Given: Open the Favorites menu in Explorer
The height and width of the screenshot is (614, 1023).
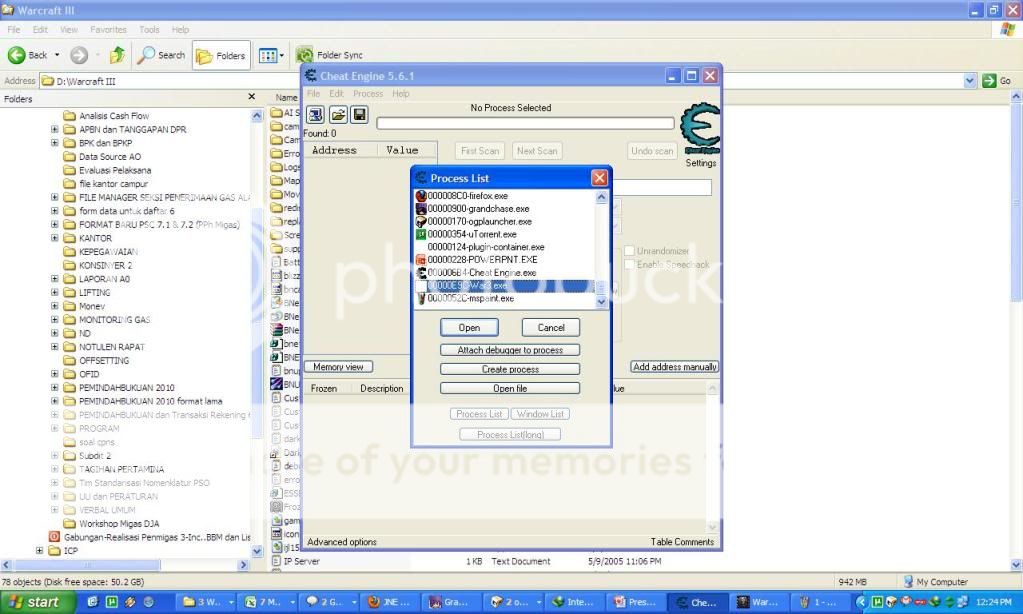Looking at the screenshot, I should [108, 30].
